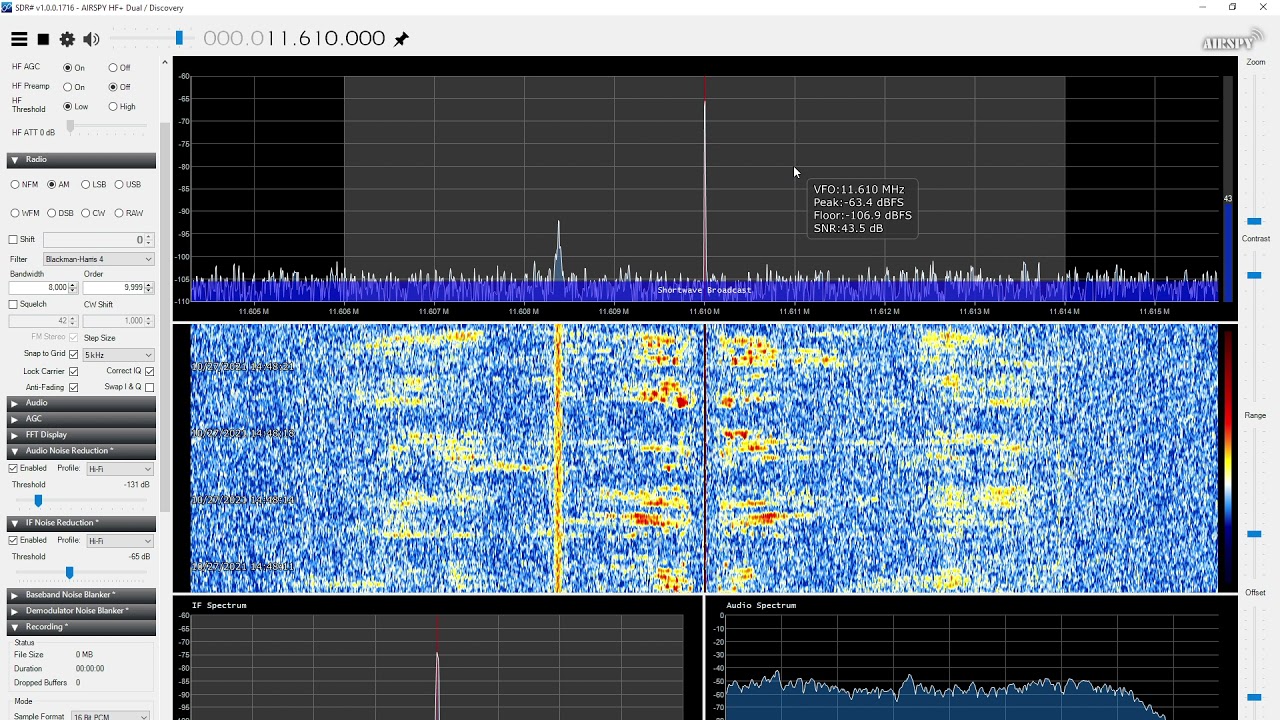The image size is (1280, 720).
Task: Expand the FFT Display panel
Action: point(81,435)
